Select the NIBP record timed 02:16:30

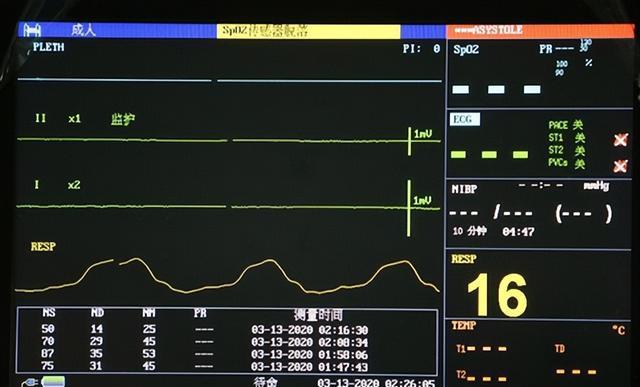click(227, 329)
